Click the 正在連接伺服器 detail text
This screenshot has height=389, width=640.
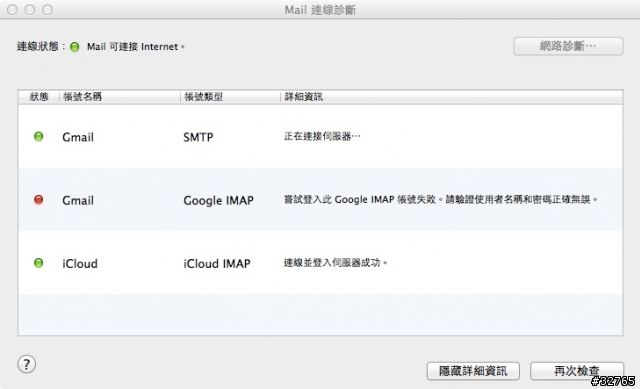pos(322,136)
